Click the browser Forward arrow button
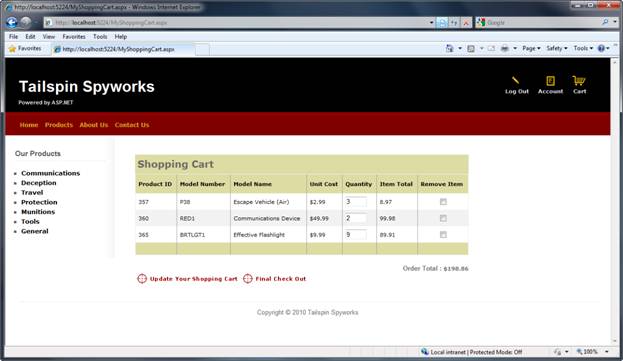Viewport: 623px width, 361px height. click(x=26, y=23)
